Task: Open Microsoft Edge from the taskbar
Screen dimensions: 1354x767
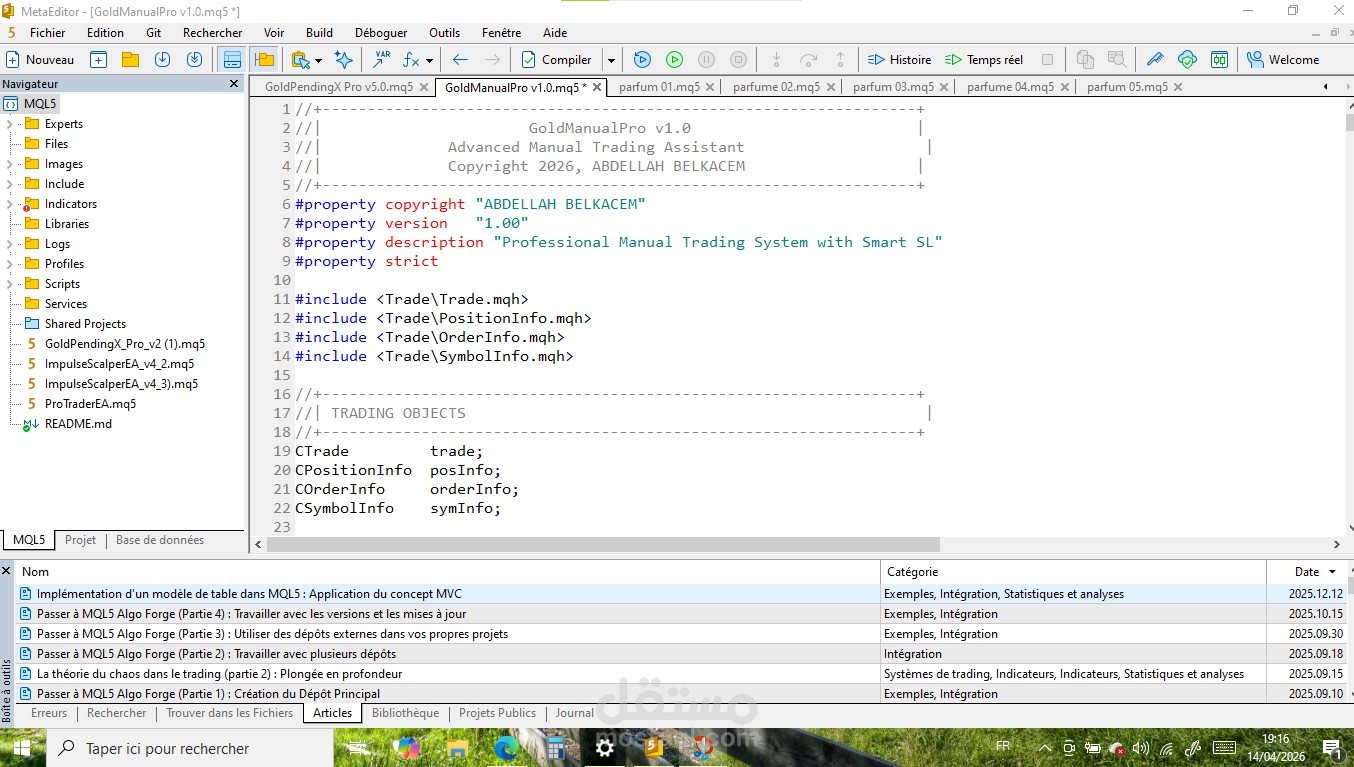Action: [x=505, y=748]
